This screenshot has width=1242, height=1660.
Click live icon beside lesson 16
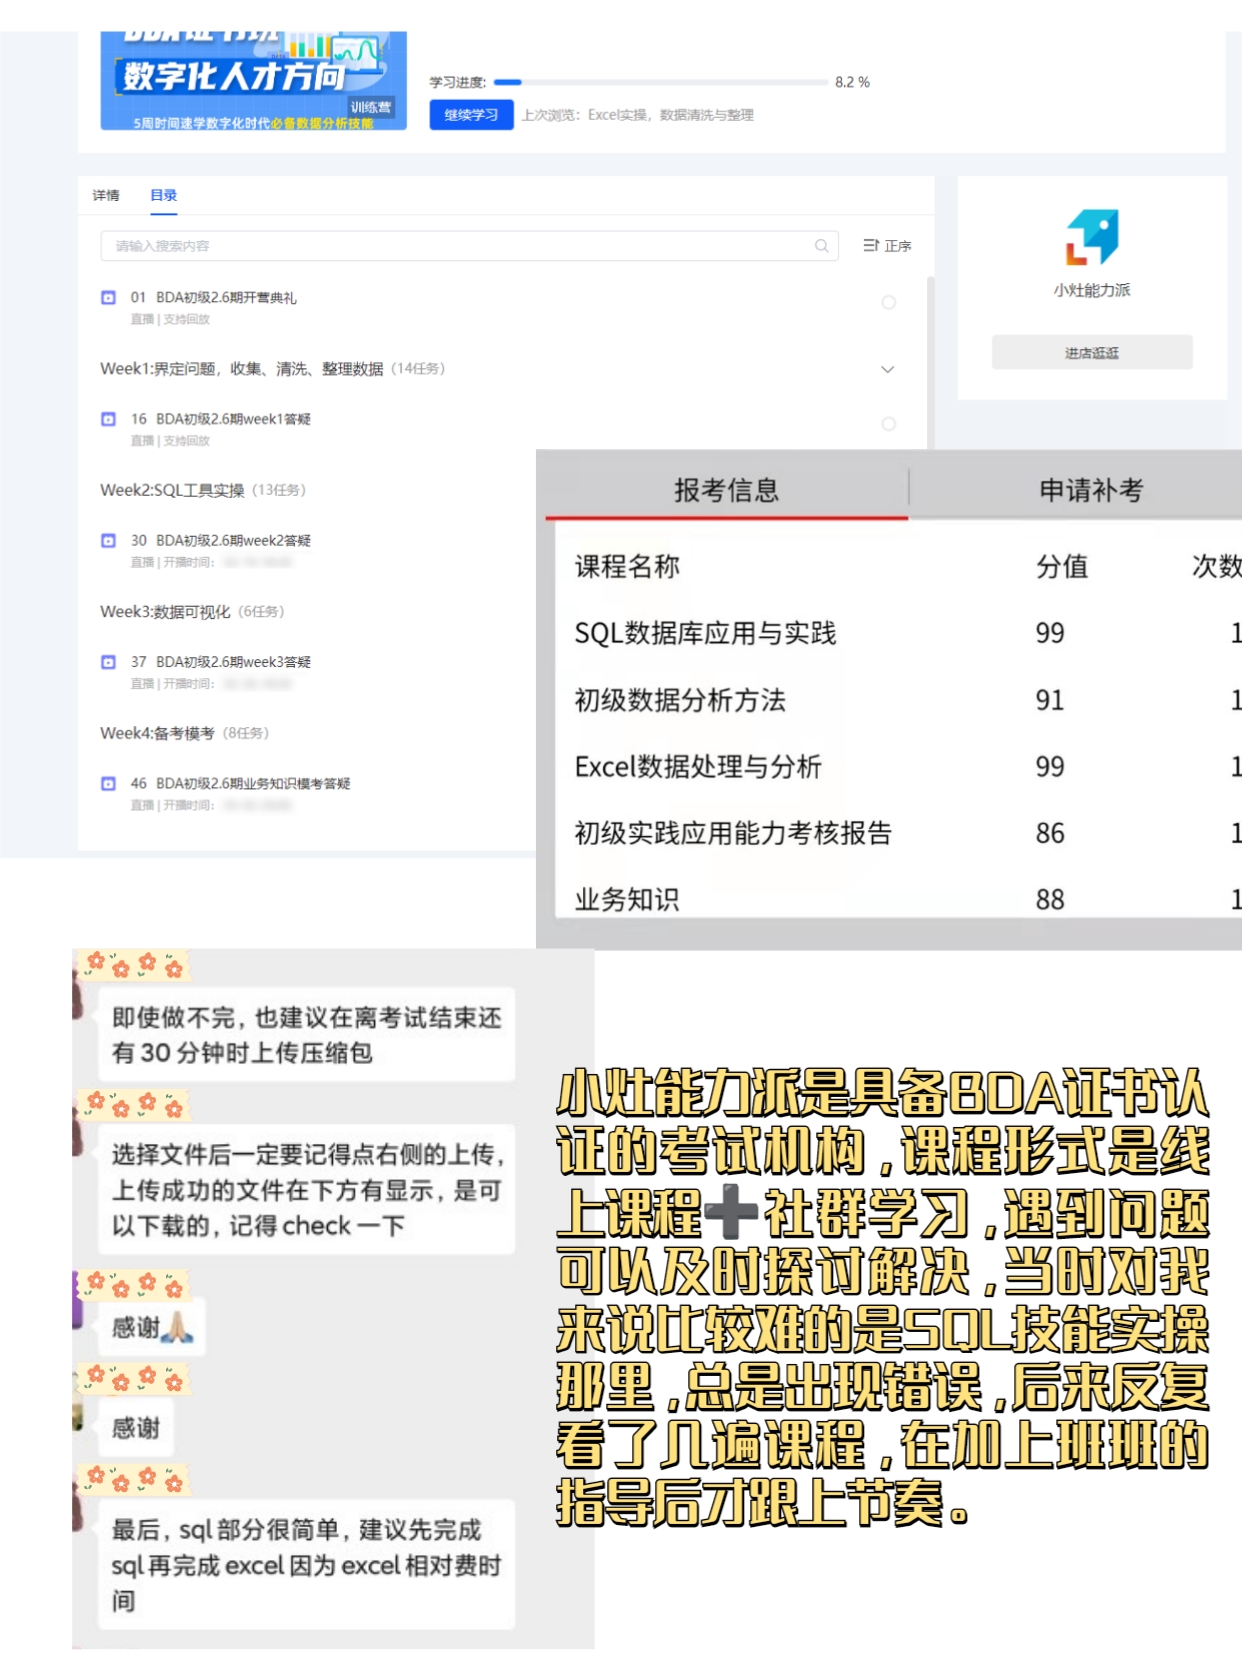point(108,419)
